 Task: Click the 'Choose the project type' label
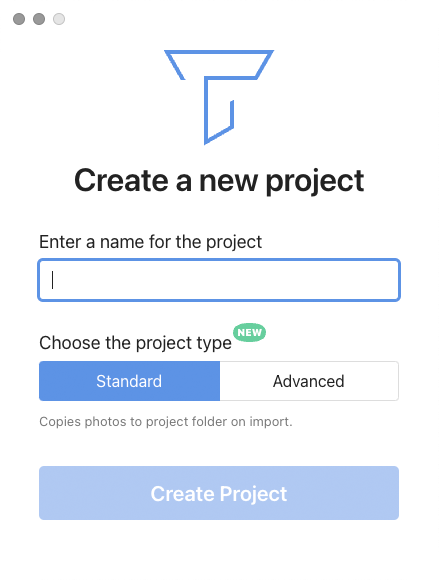coord(135,343)
